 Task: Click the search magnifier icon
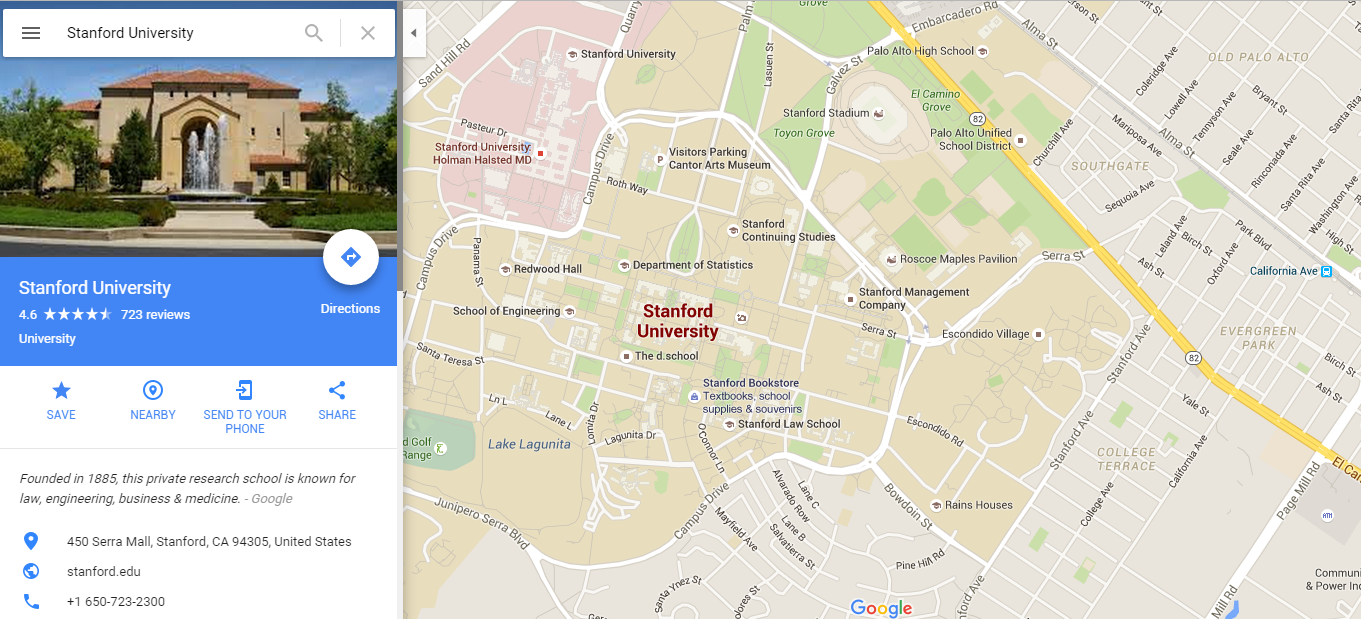pos(314,33)
